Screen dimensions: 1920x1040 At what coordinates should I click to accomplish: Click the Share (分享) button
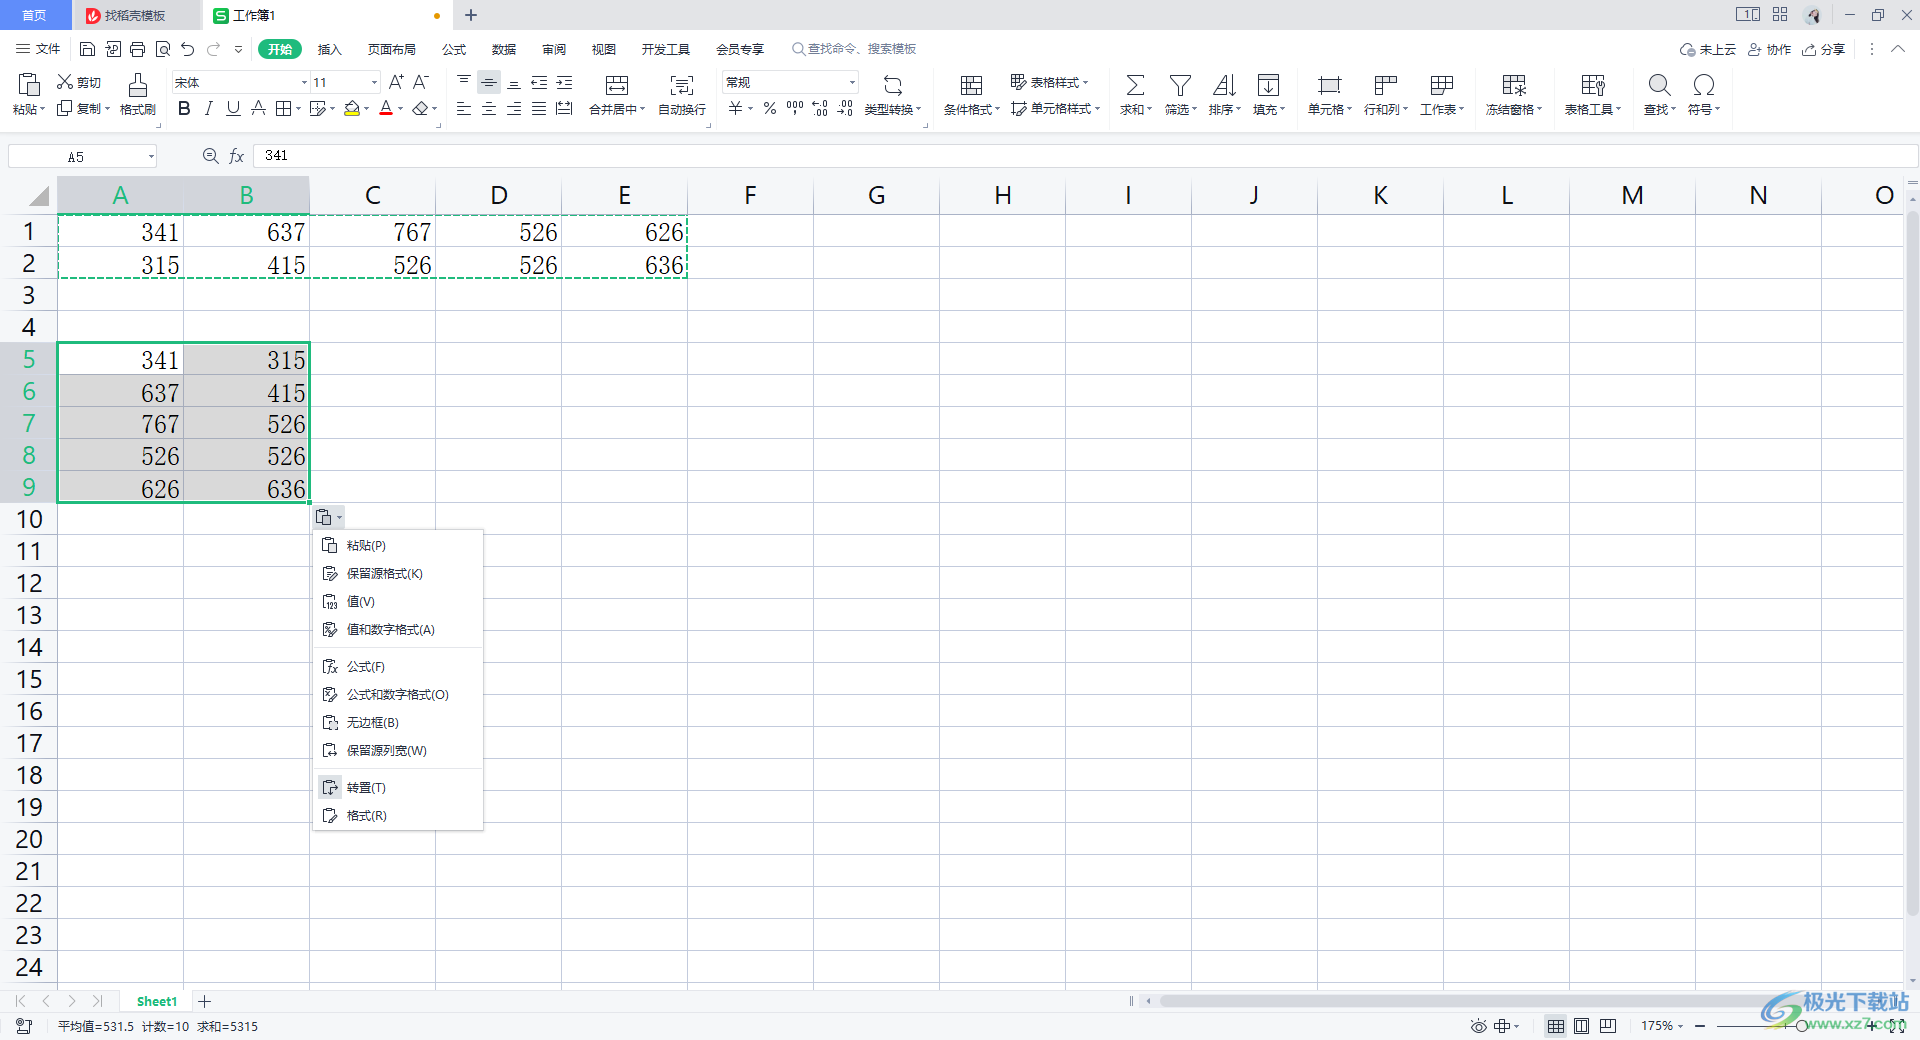(1824, 49)
